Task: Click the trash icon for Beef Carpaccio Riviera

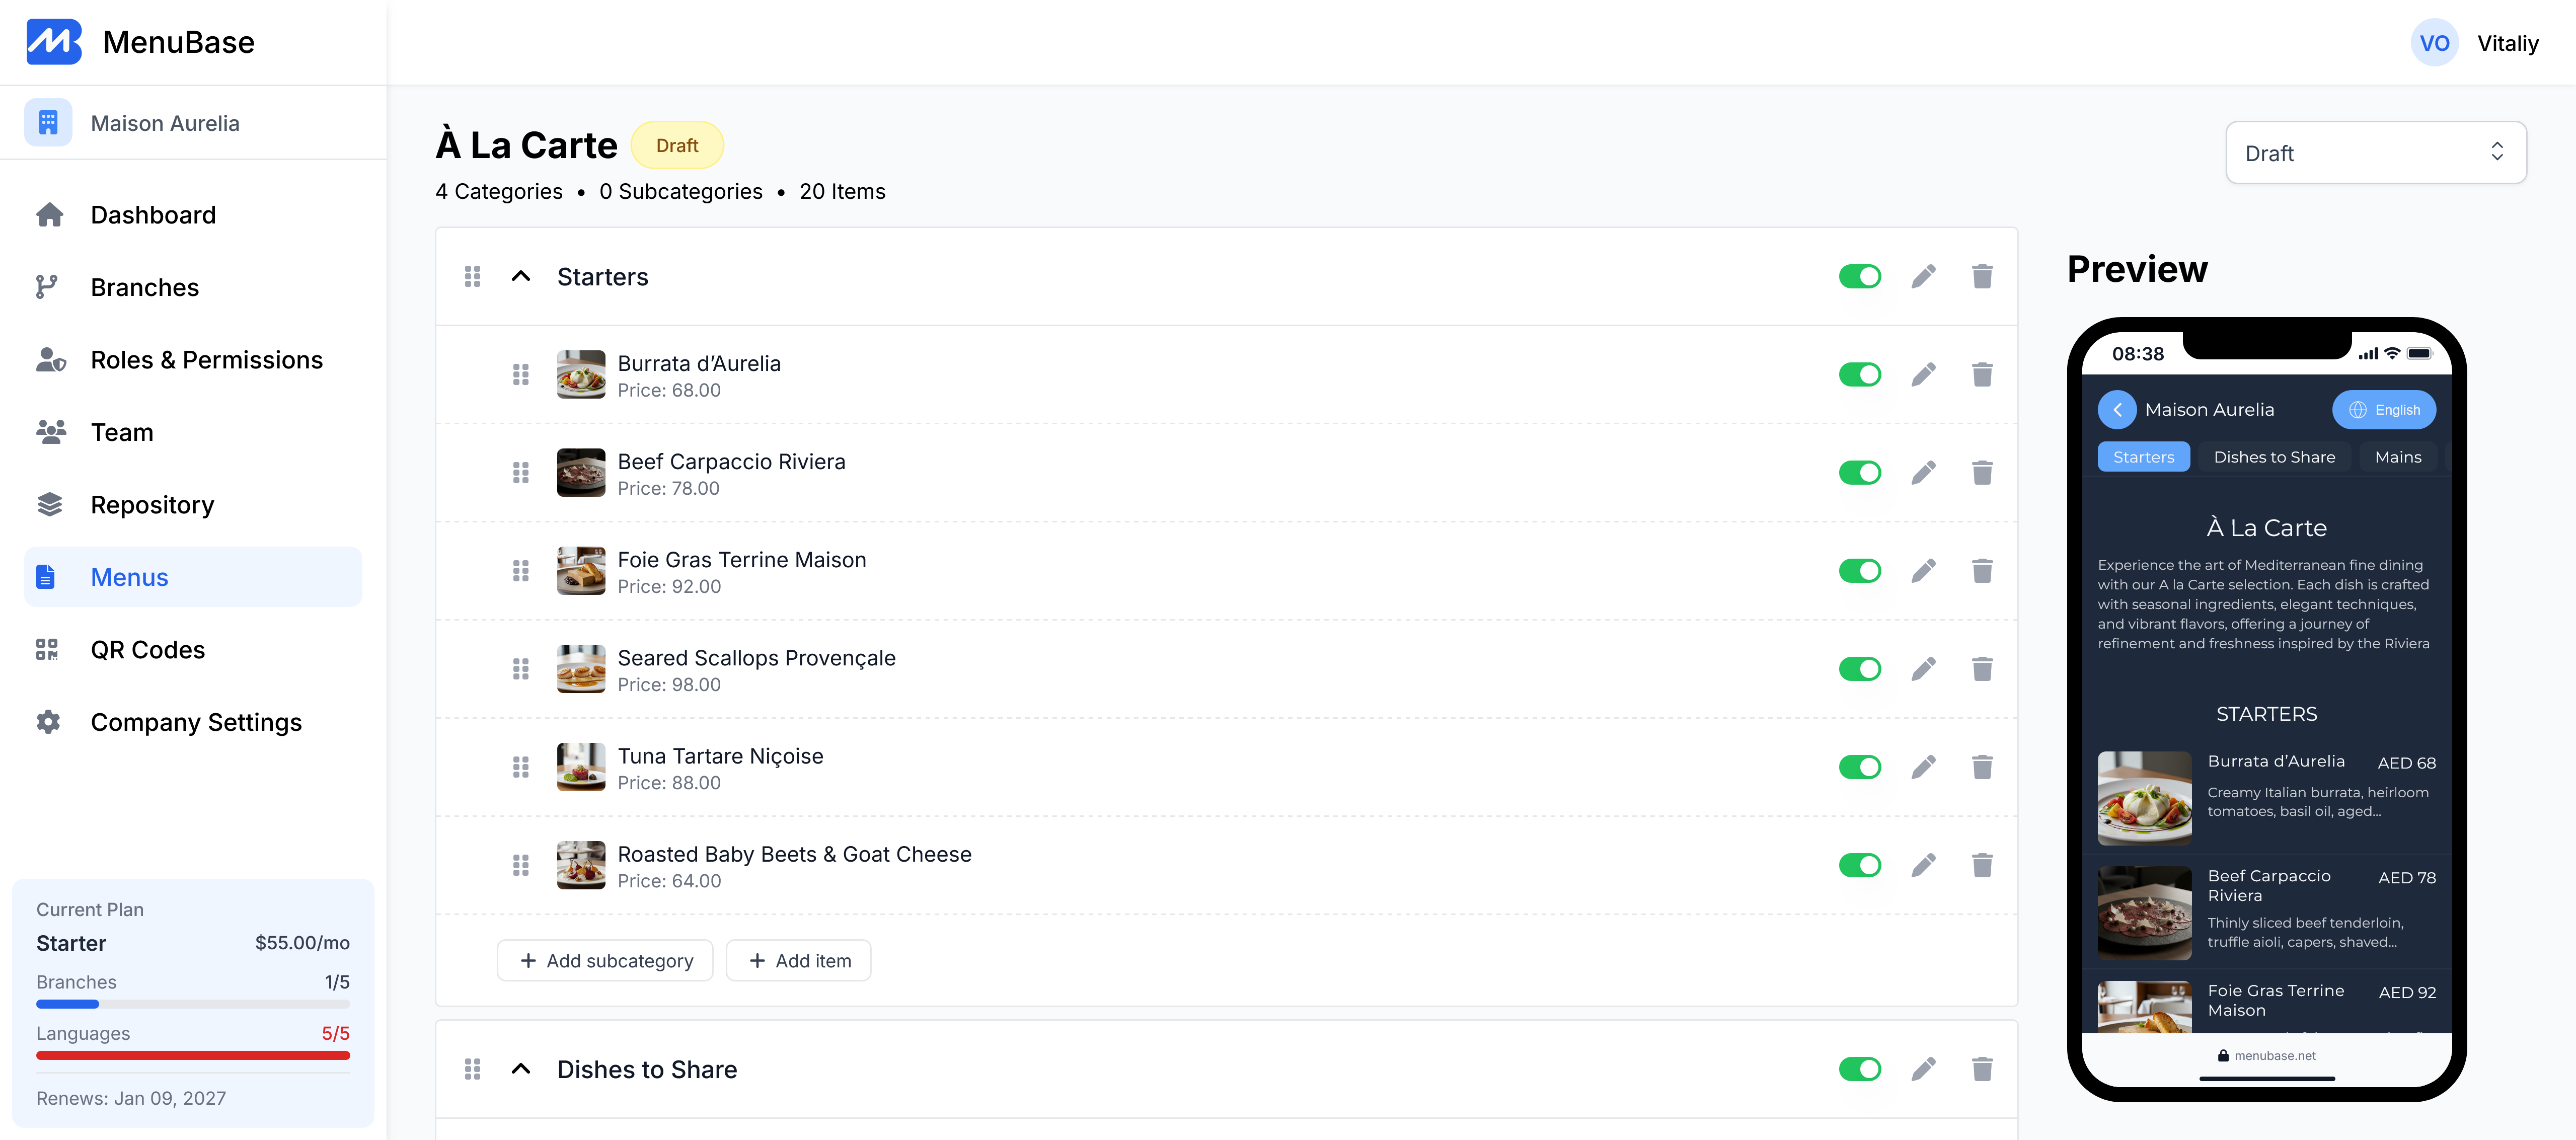Action: [x=1983, y=472]
